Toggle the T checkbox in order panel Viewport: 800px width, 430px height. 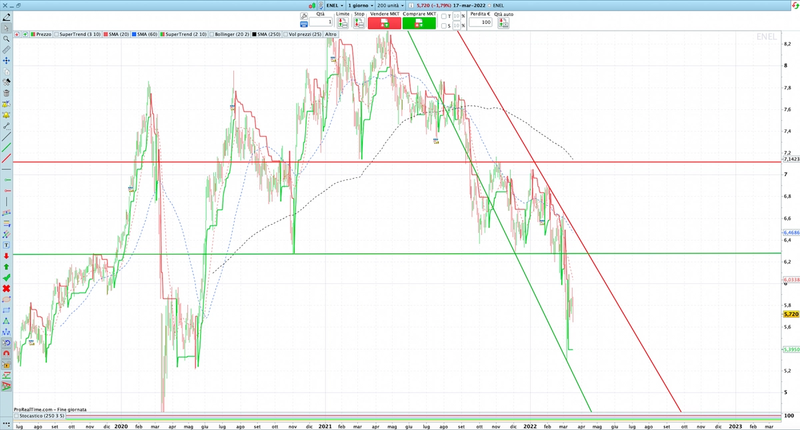coord(444,16)
